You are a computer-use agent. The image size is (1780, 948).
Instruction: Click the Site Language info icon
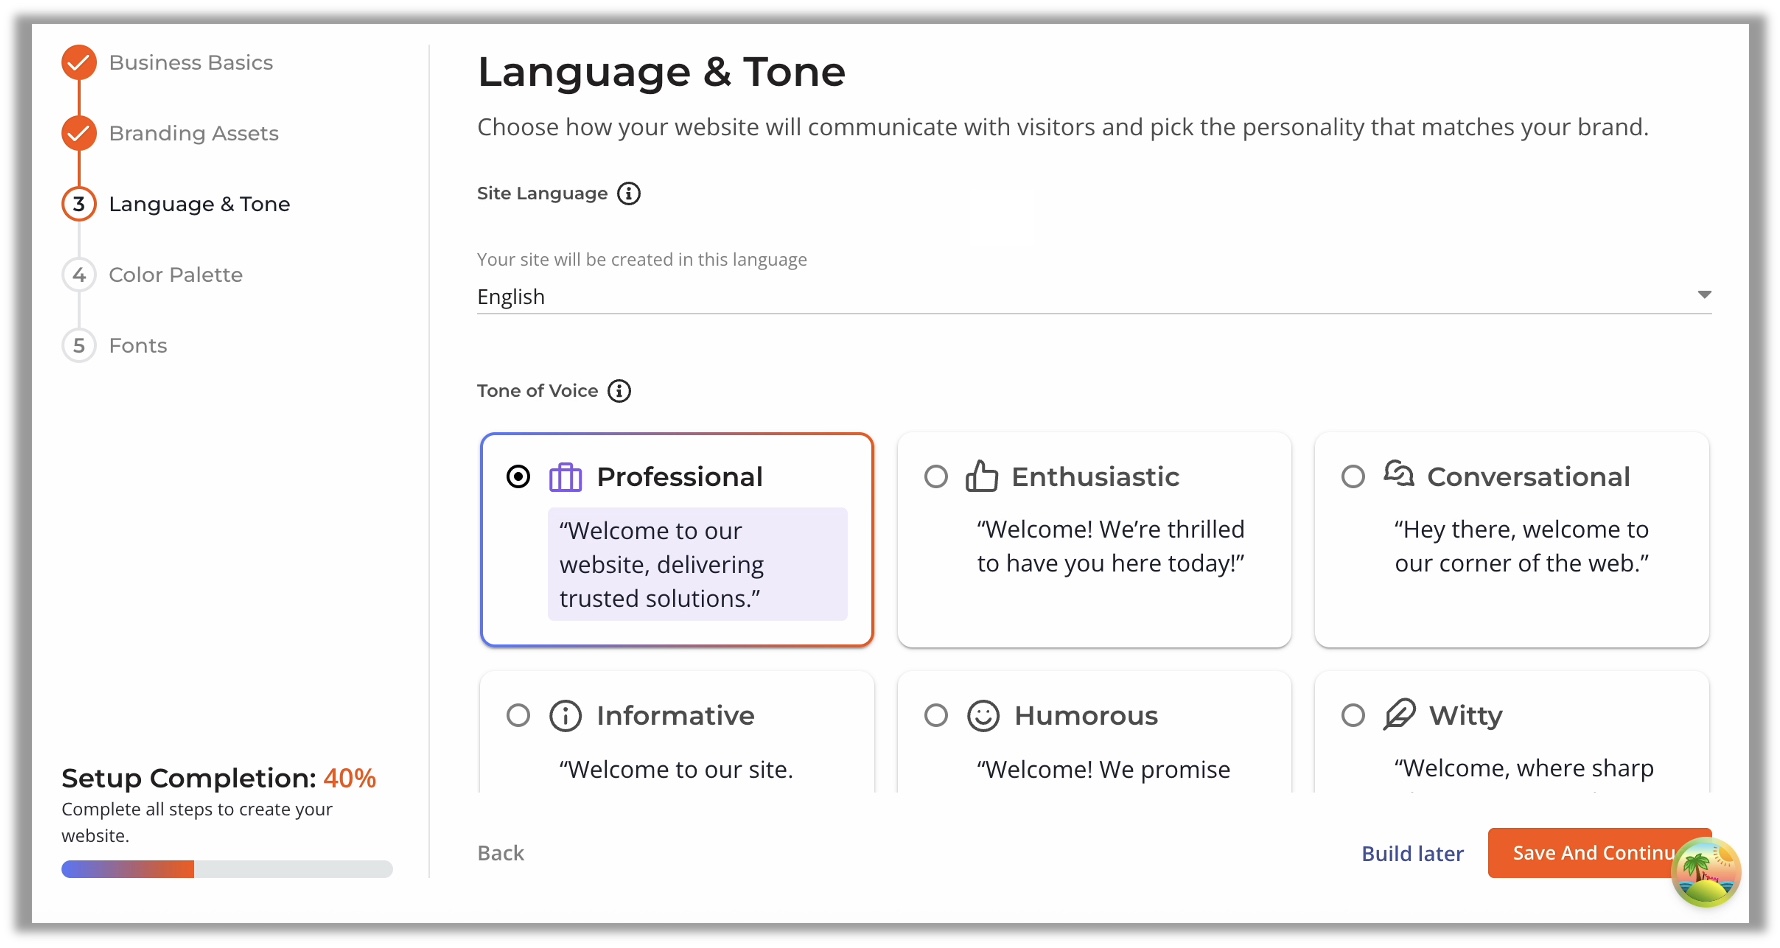(x=629, y=193)
